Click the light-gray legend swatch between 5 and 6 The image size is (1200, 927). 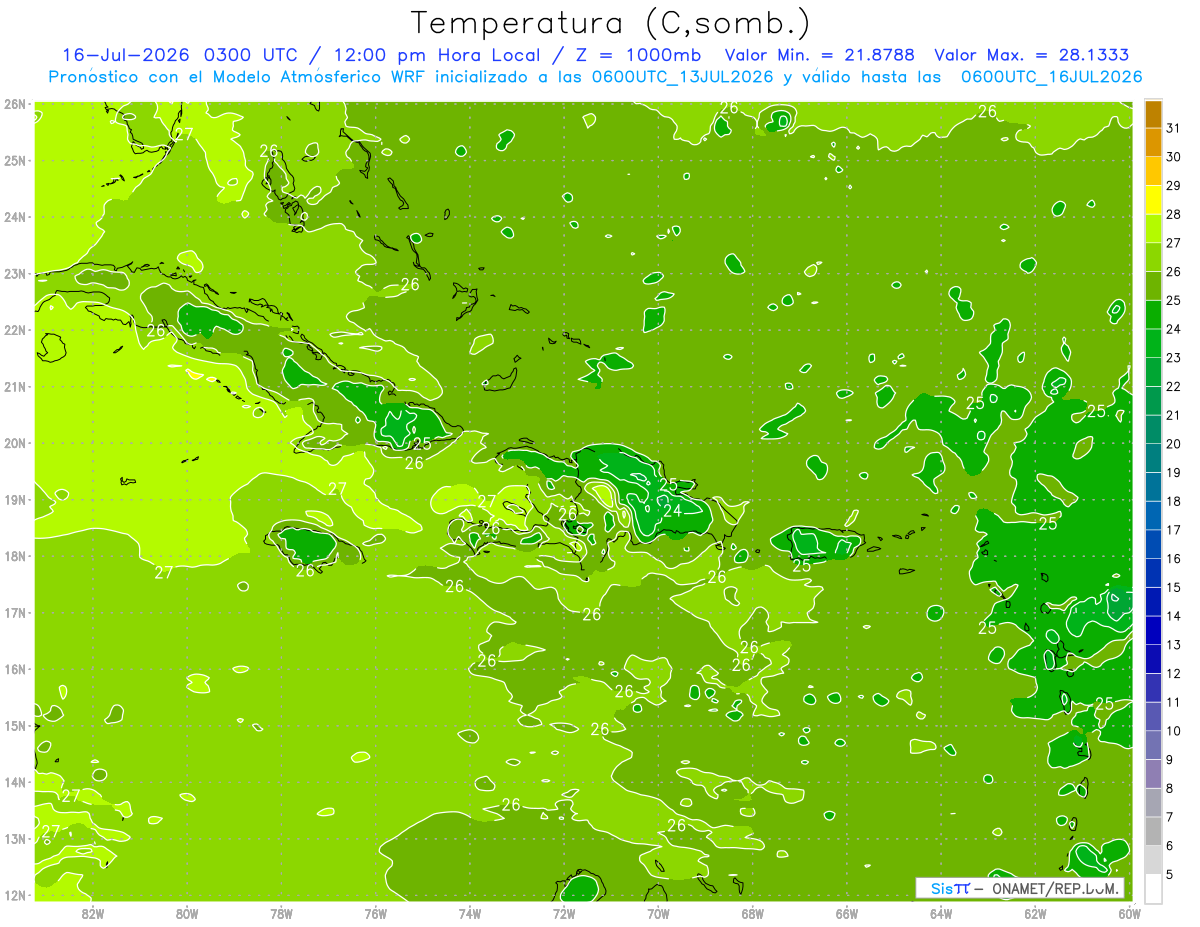click(x=1154, y=860)
